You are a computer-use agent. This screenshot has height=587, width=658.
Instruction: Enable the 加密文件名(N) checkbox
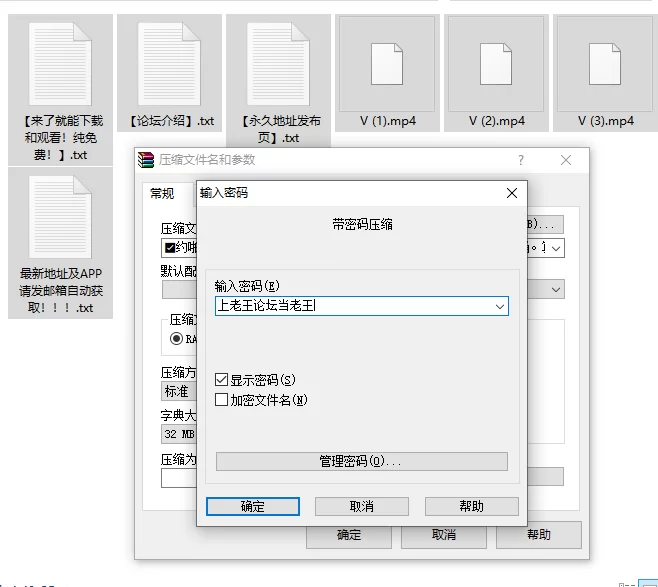pos(221,399)
